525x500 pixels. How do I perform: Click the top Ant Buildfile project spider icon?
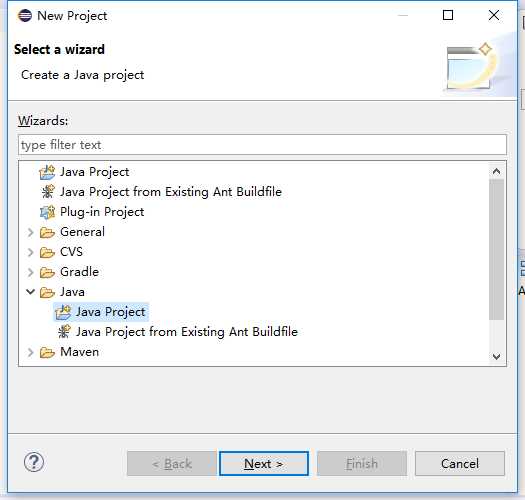(48, 192)
